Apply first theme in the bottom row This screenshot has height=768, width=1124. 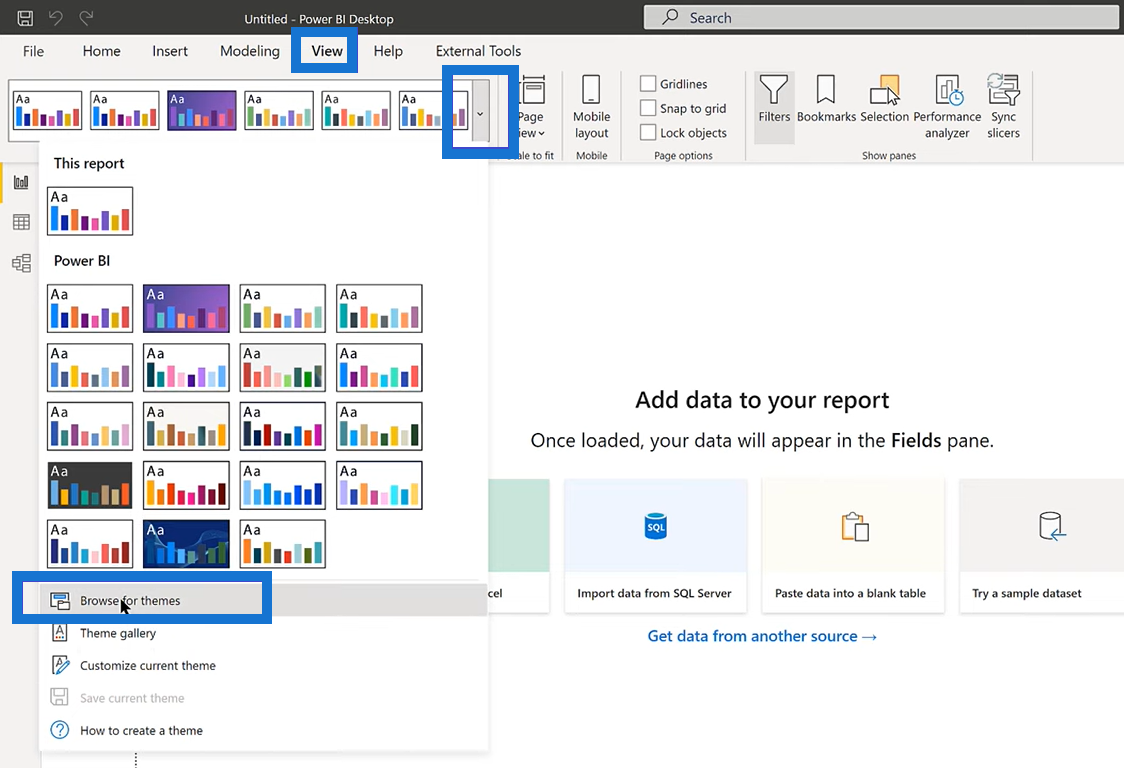point(90,544)
